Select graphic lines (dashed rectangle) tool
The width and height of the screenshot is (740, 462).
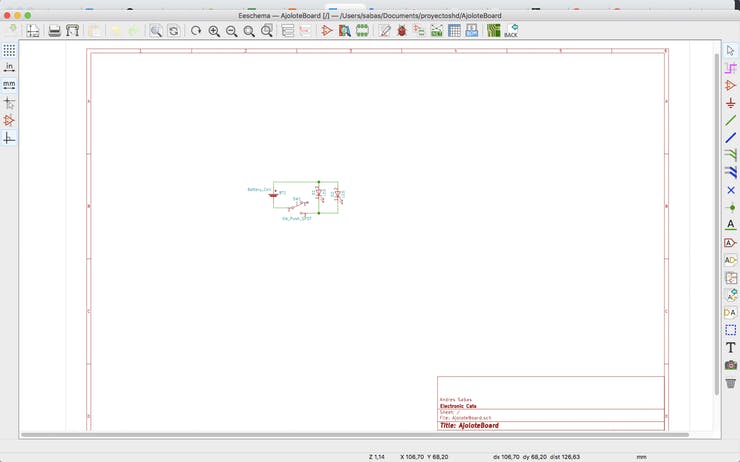731,330
